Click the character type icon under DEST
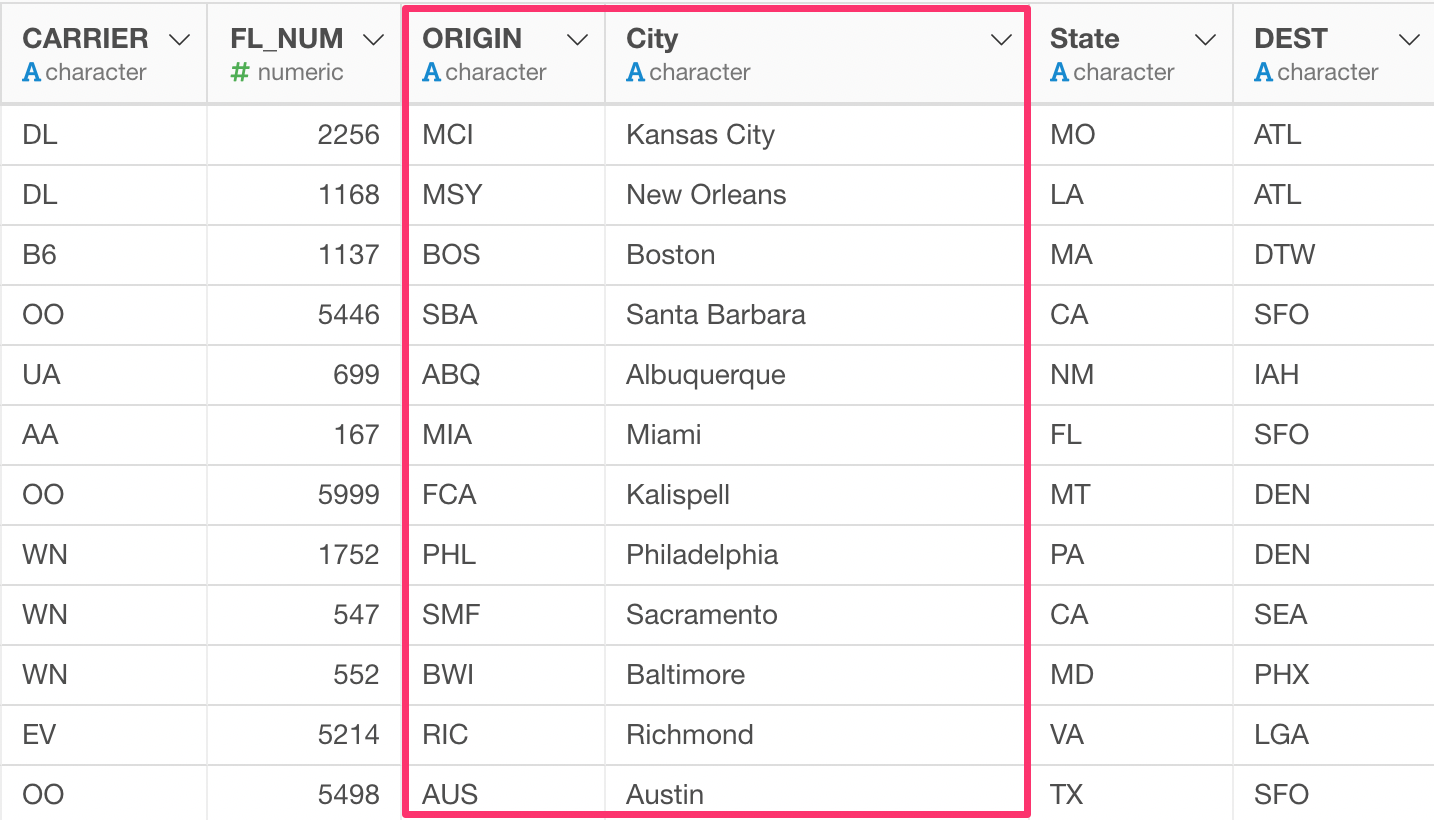Viewport: 1434px width, 820px height. tap(1264, 72)
